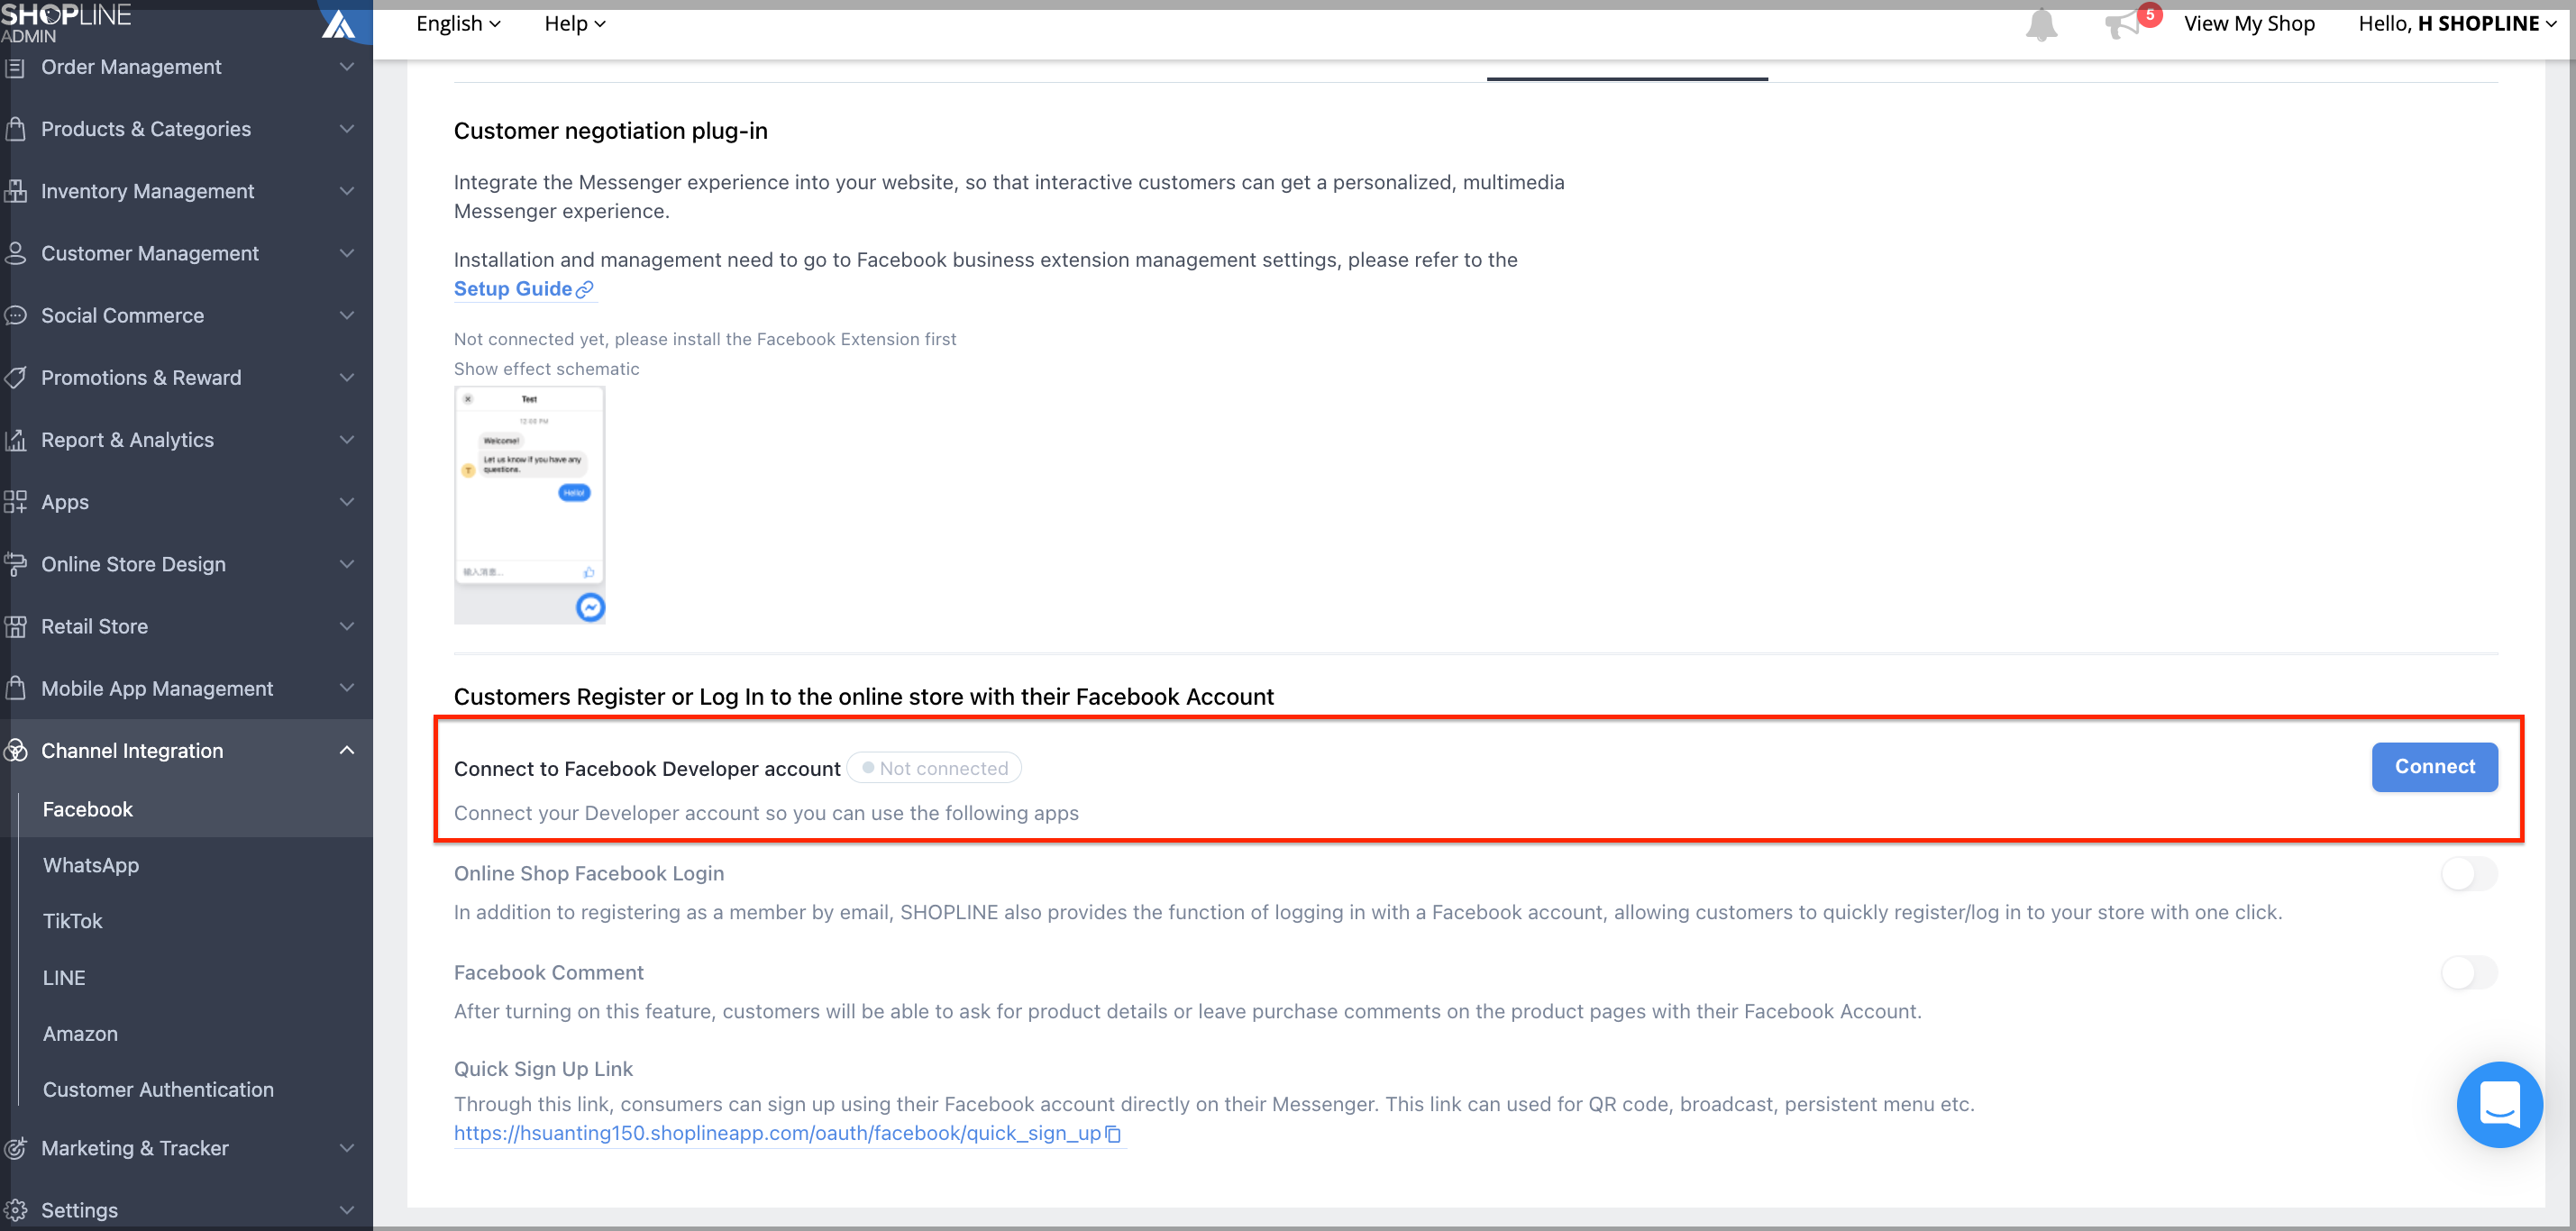Open the quick_sign_up URL link
The height and width of the screenshot is (1231, 2576).
point(777,1133)
